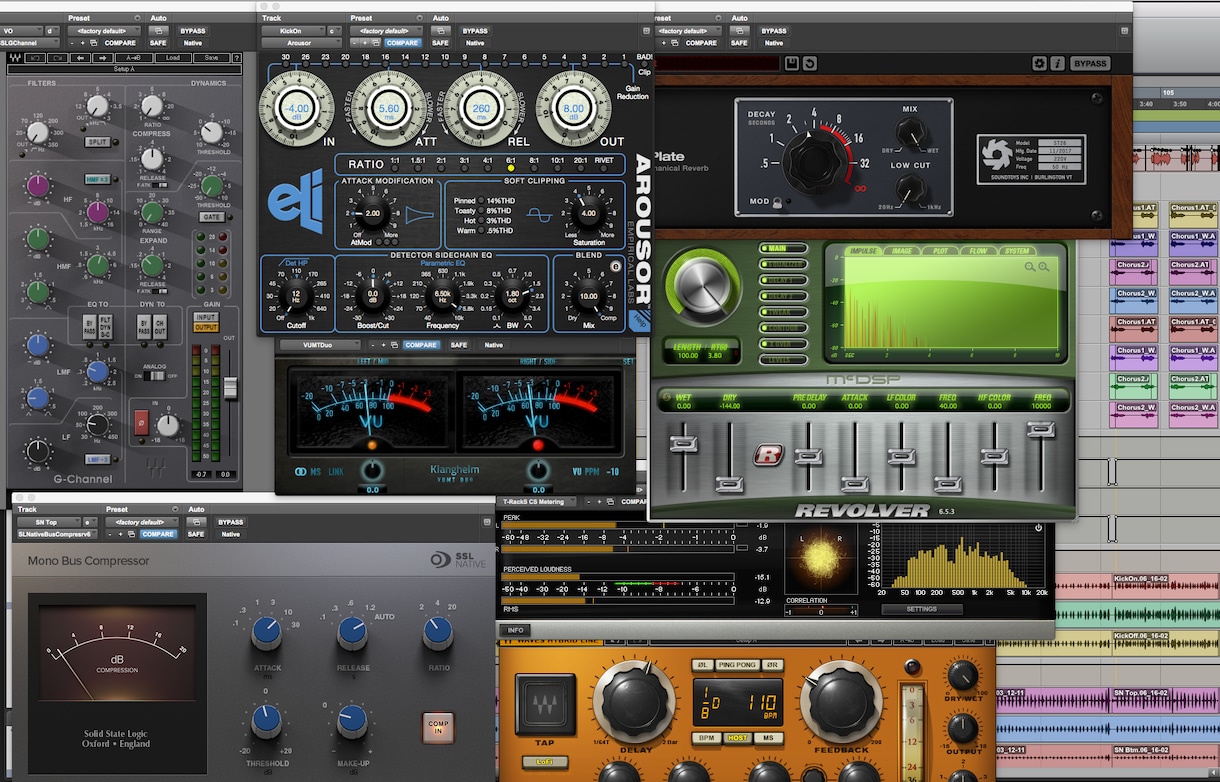The height and width of the screenshot is (782, 1220).
Task: Click the Load button in G-Channel toolbar
Action: click(173, 57)
